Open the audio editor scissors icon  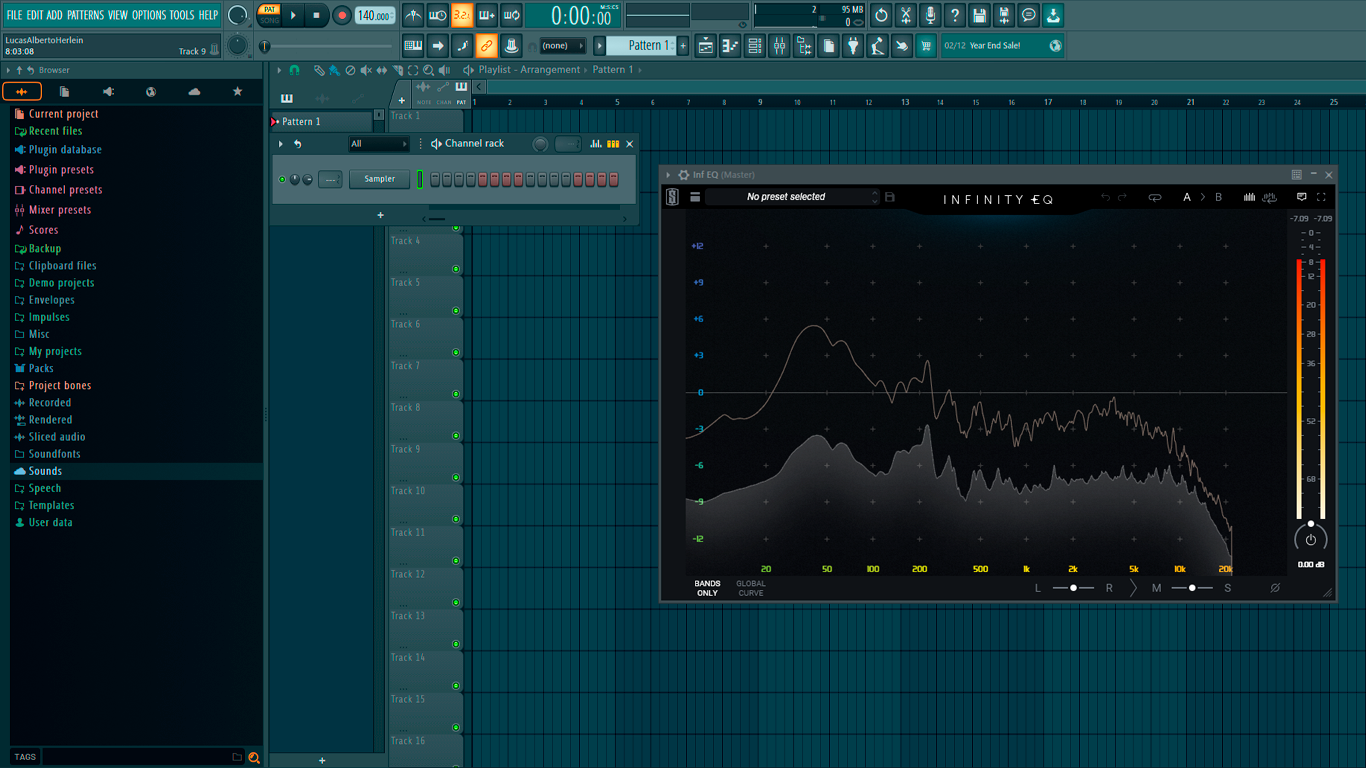(906, 15)
